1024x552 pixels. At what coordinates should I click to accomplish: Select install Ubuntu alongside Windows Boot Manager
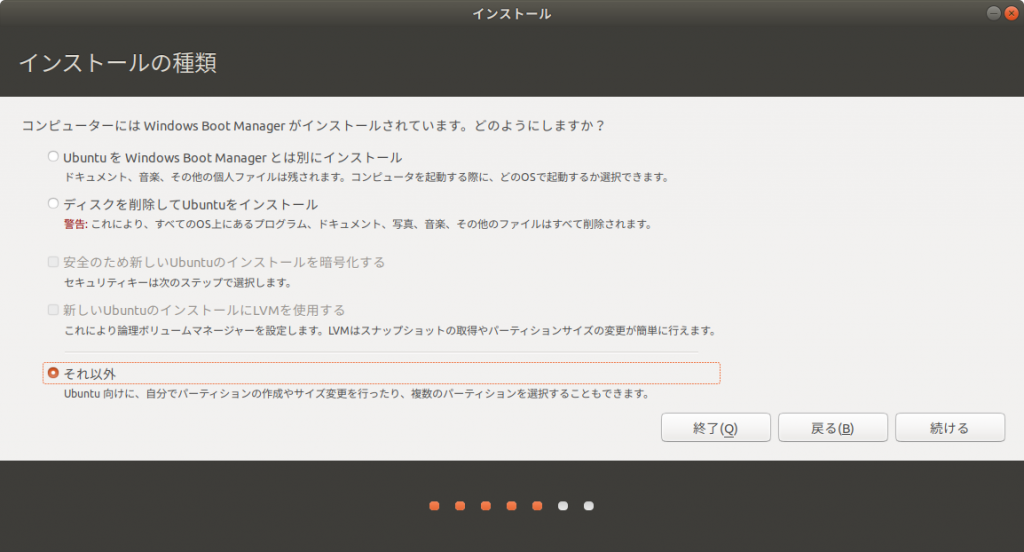pyautogui.click(x=53, y=157)
